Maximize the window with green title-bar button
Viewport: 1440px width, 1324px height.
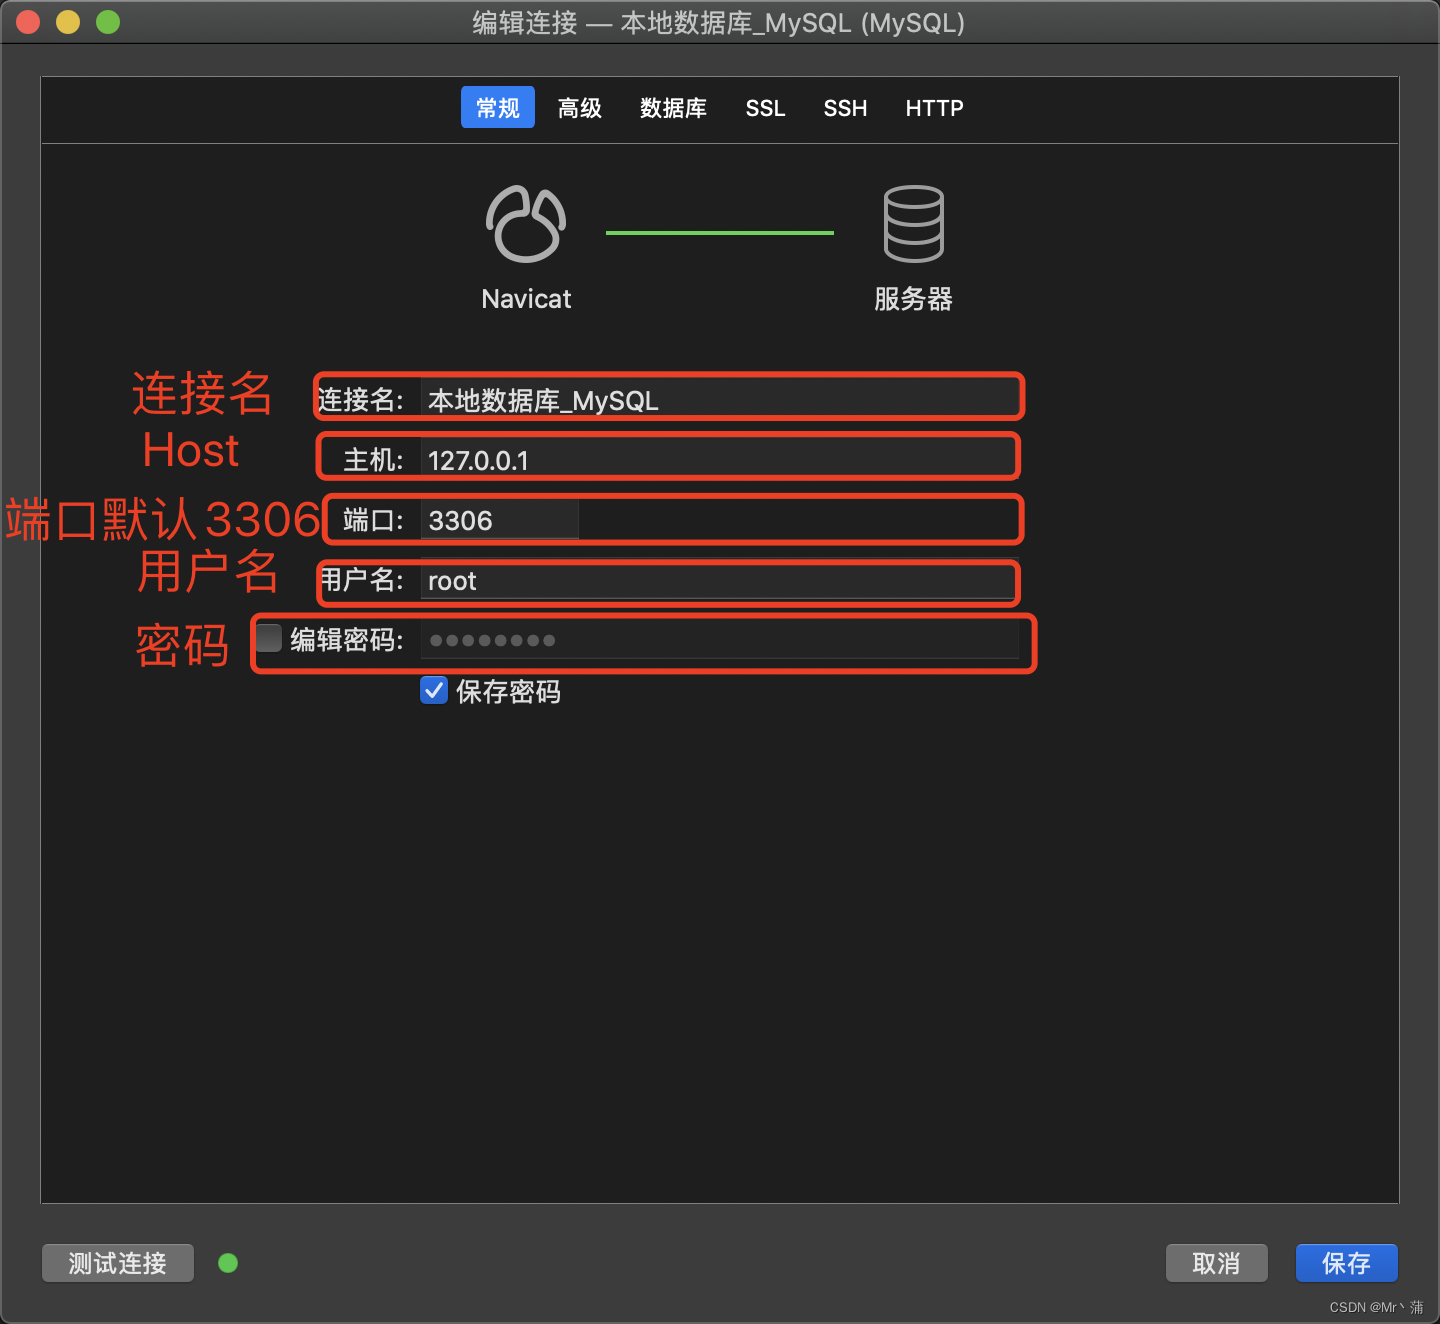pyautogui.click(x=108, y=22)
